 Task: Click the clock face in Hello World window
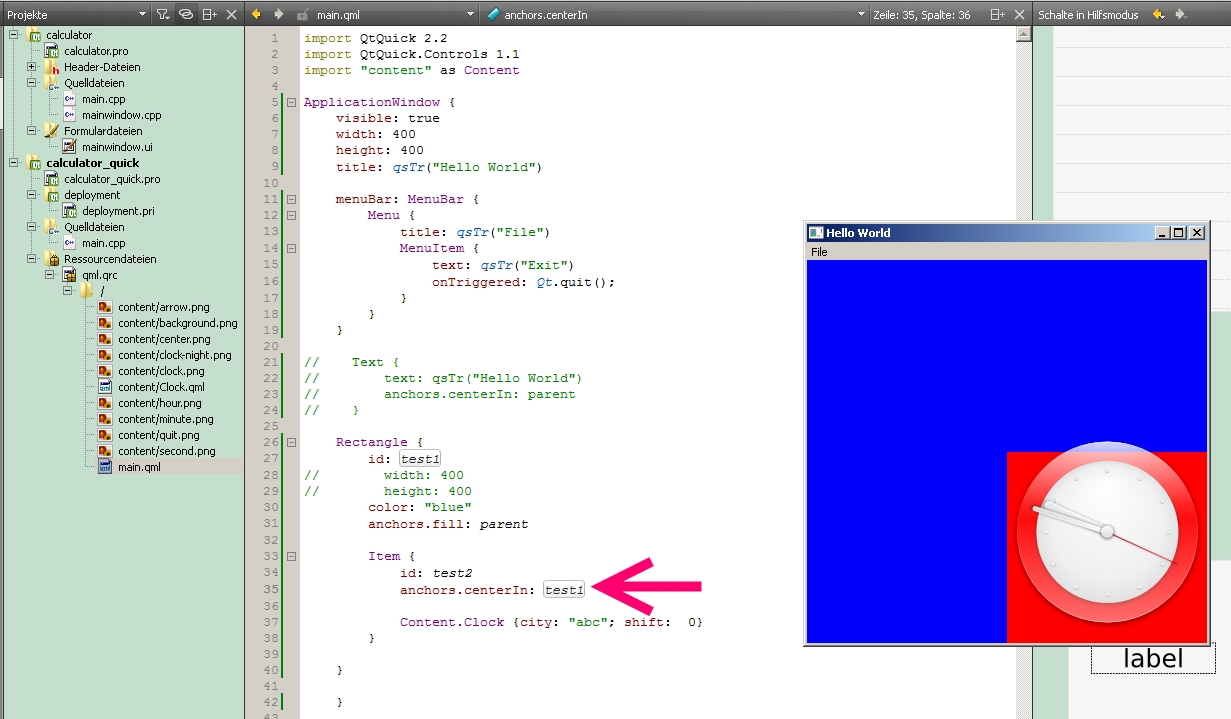pos(1106,532)
